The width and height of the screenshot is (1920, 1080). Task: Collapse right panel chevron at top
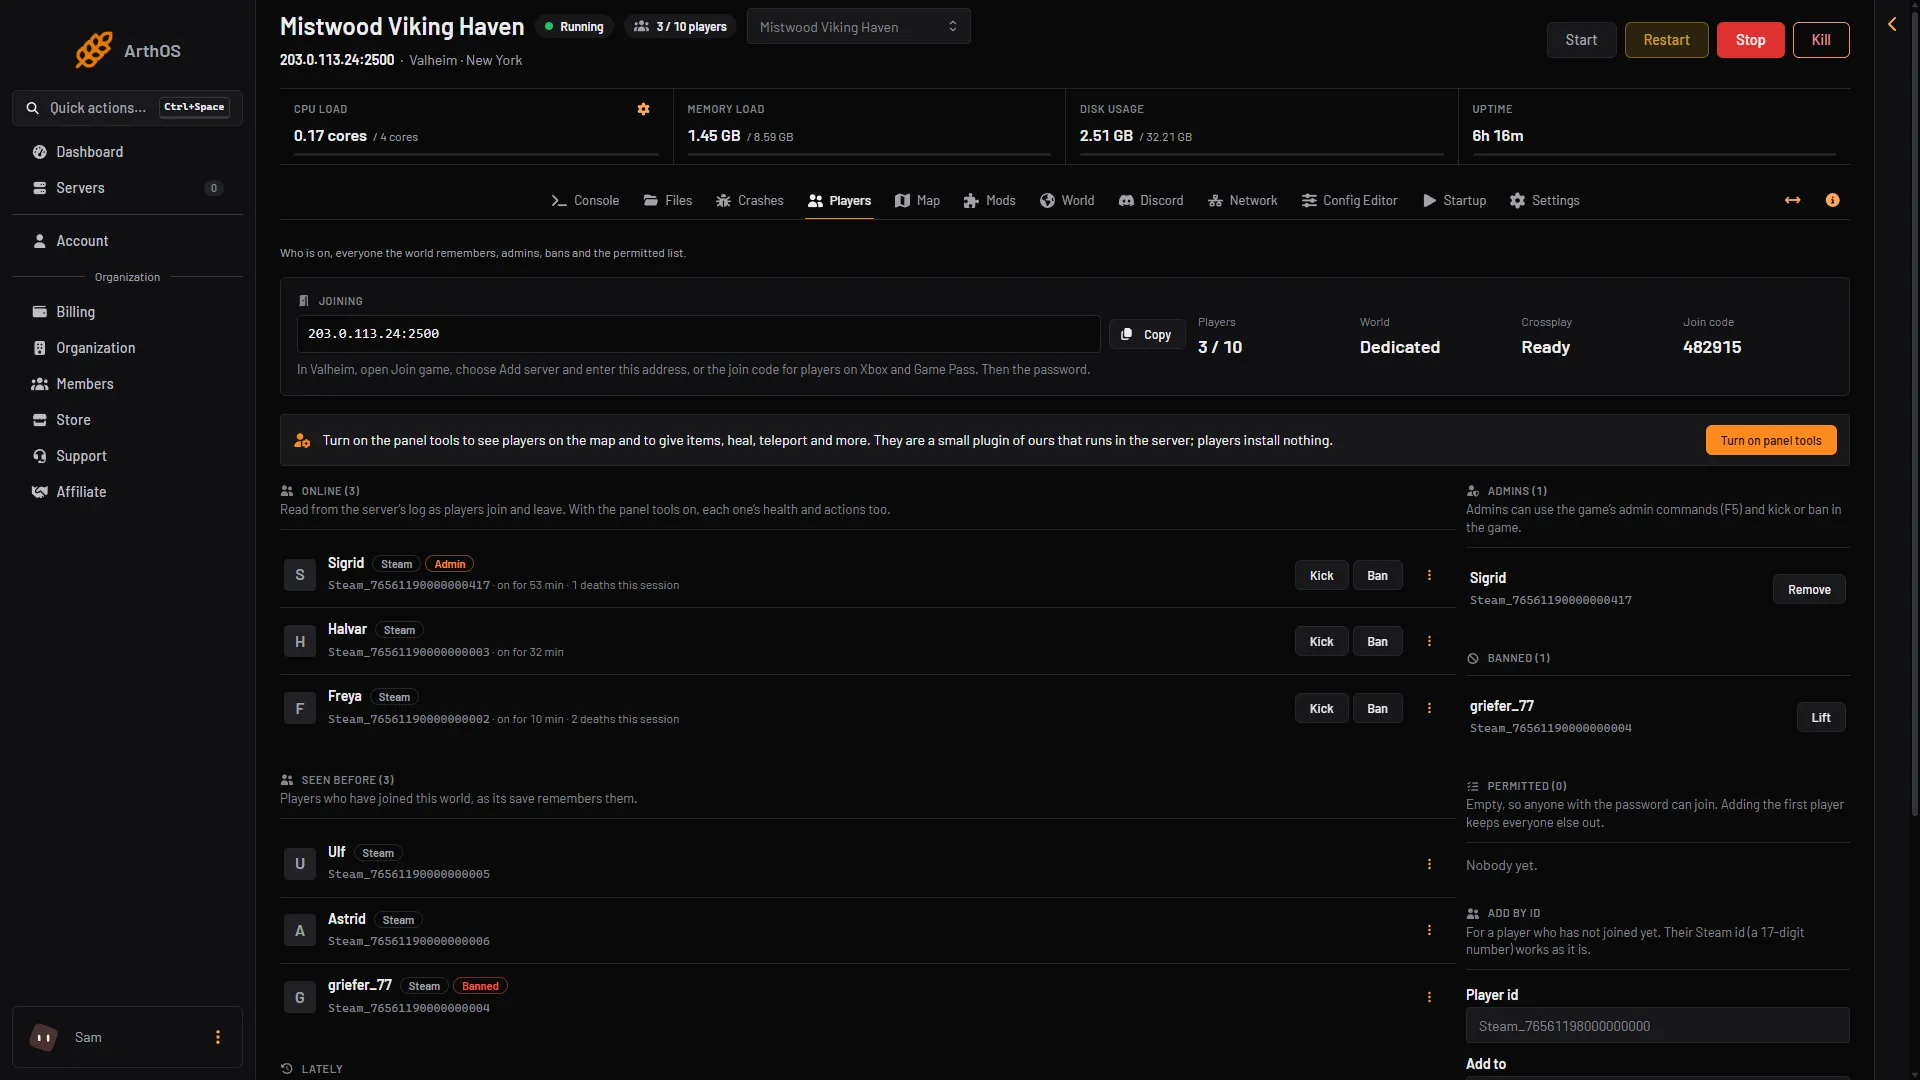pos(1892,24)
